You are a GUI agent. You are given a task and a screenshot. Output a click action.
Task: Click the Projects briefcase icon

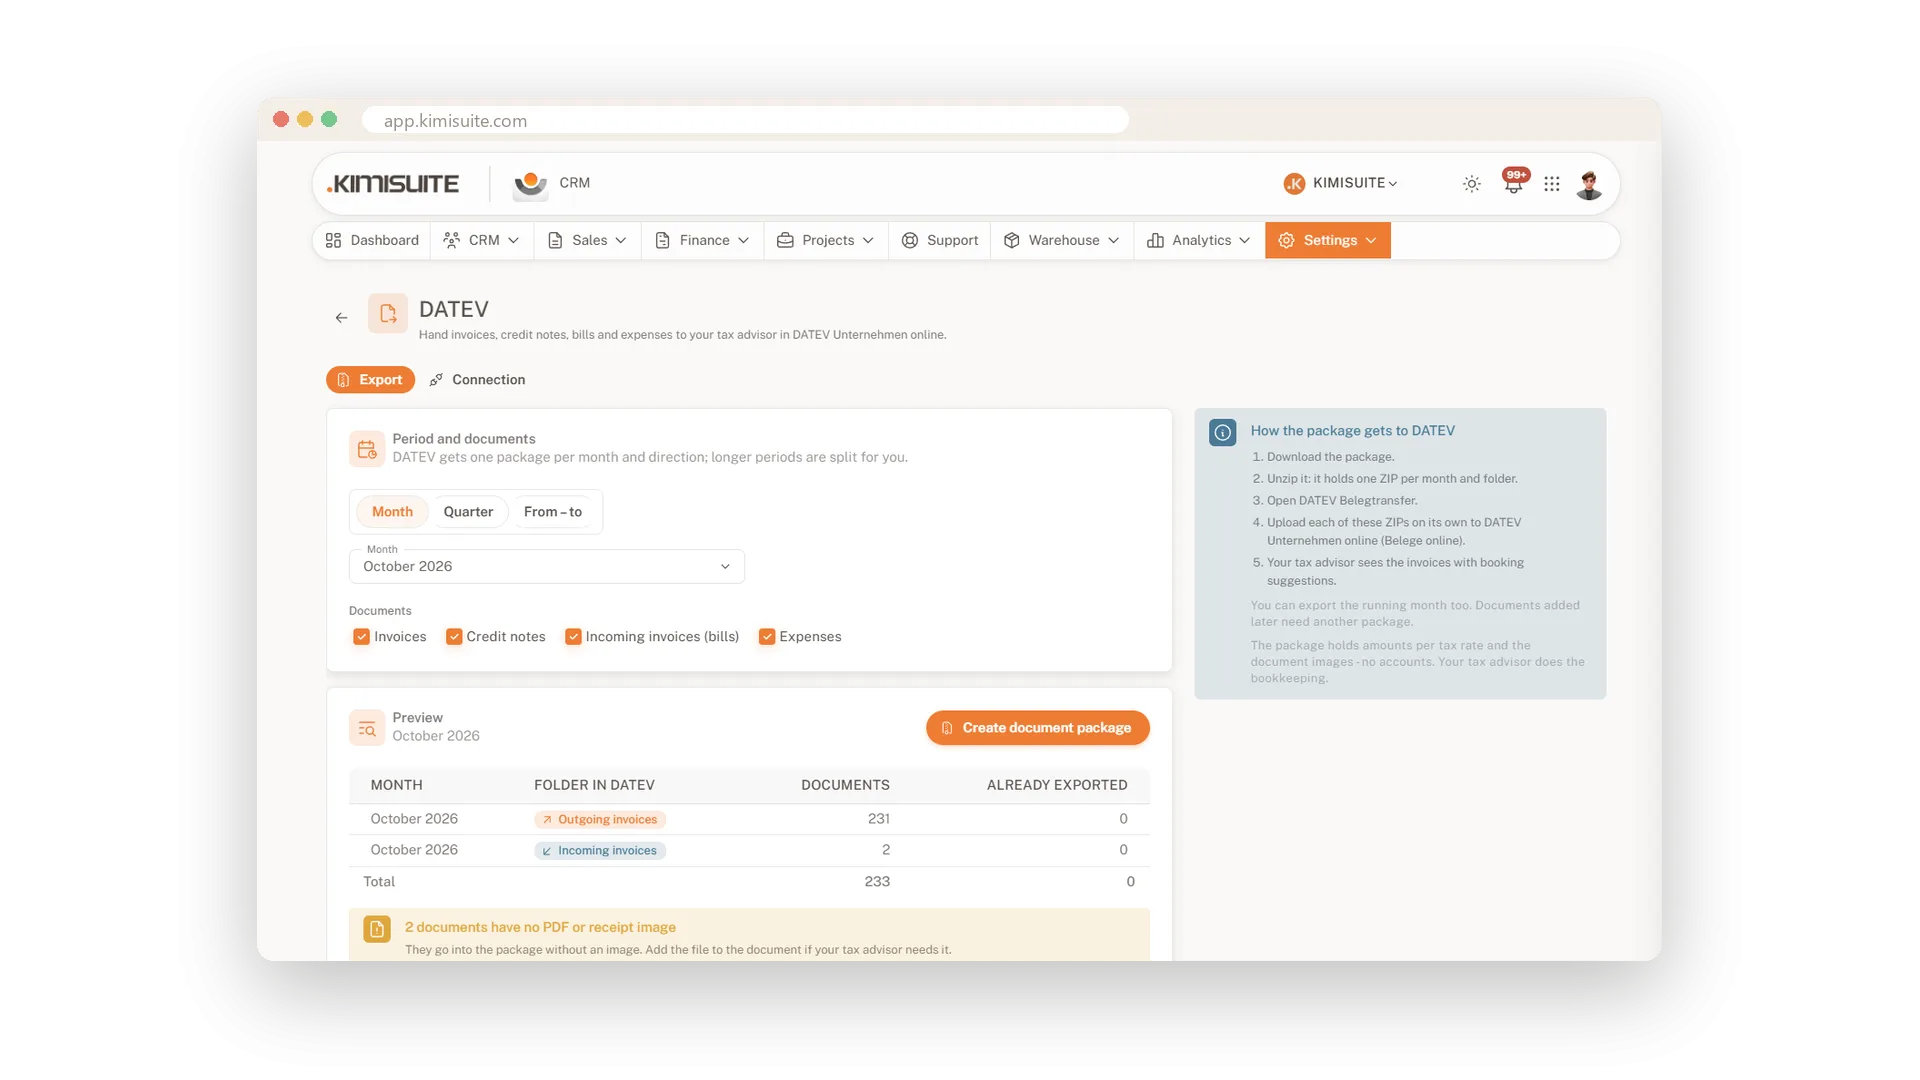tap(785, 241)
